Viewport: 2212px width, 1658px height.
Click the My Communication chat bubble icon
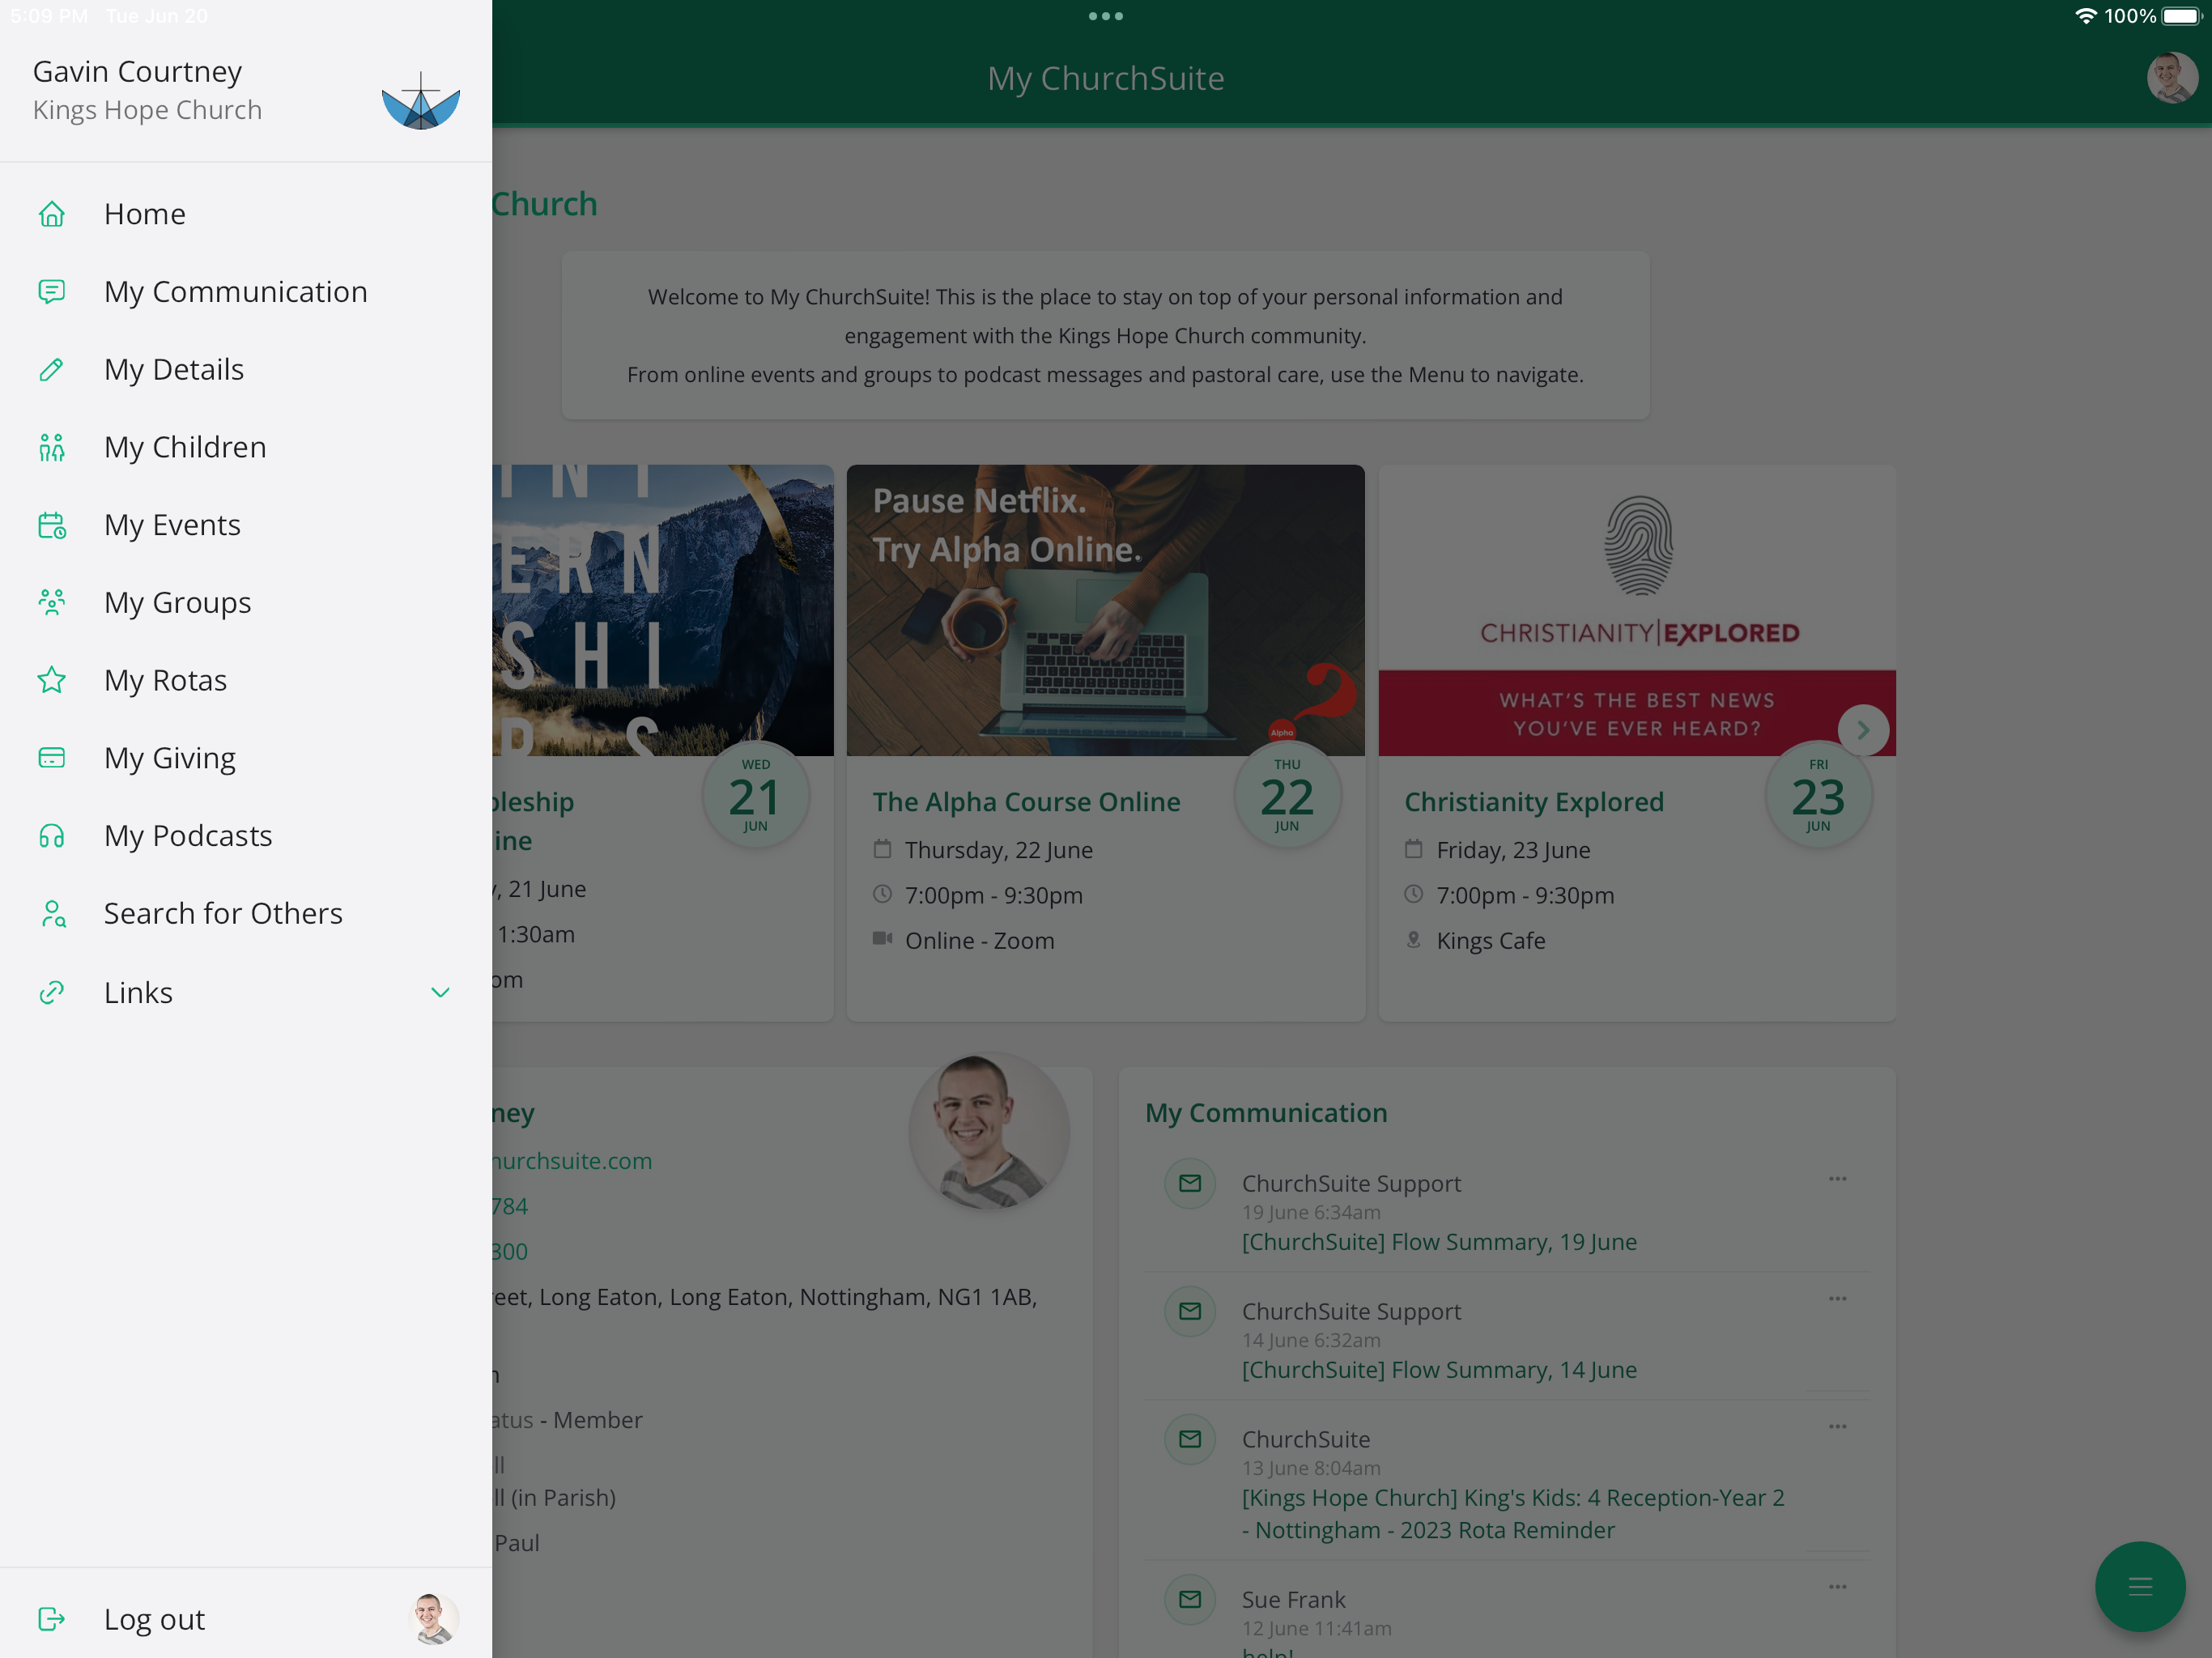(52, 292)
